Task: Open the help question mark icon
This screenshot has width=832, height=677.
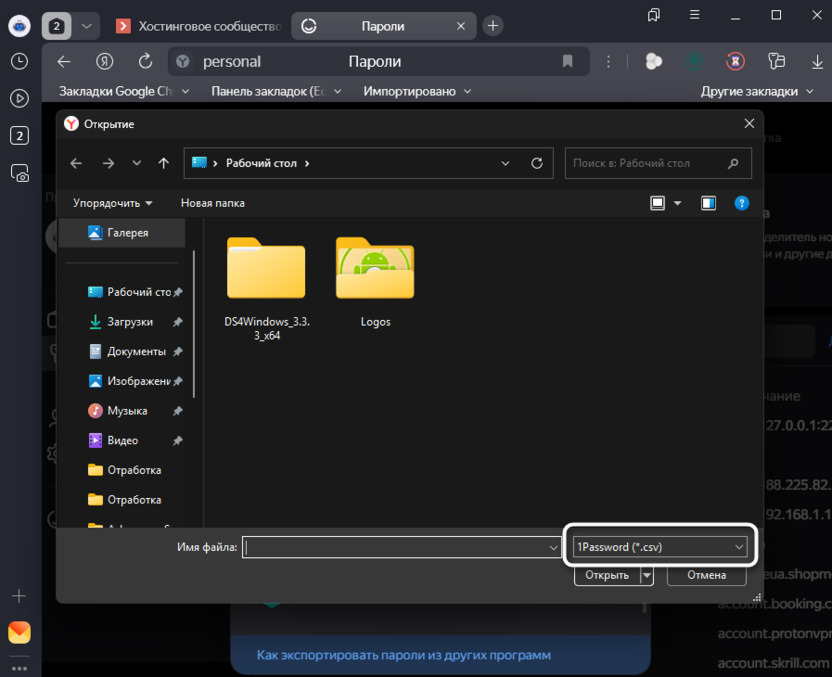Action: coord(741,203)
